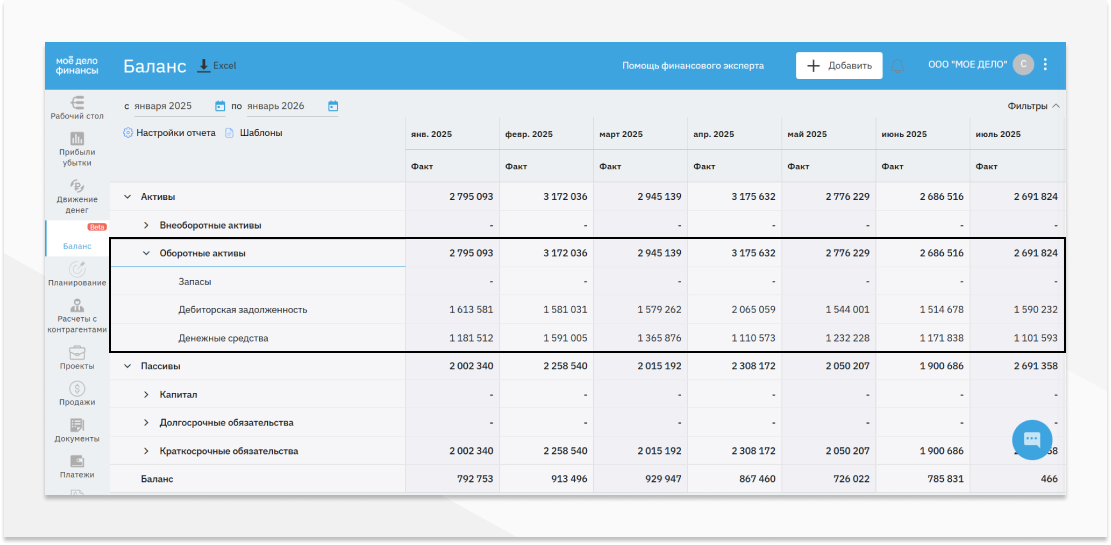1111x545 pixels.
Task: Open the Продажи section
Action: pos(77,395)
